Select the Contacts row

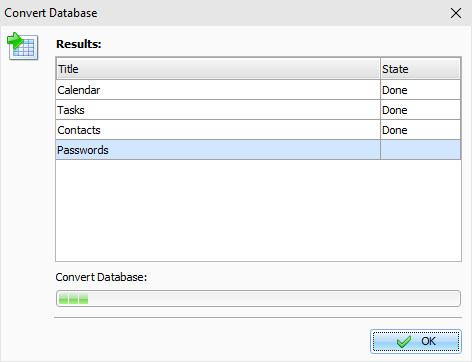(258, 130)
